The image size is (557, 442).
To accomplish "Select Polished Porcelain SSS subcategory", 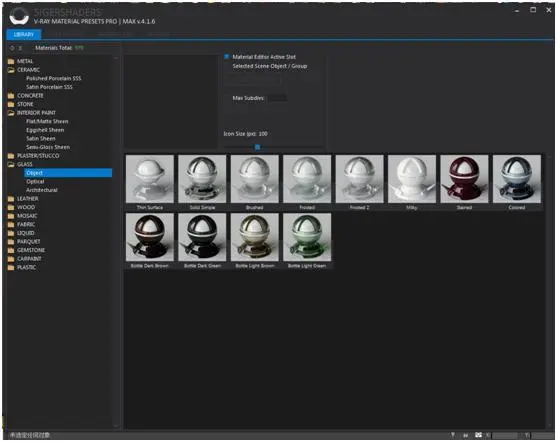I will (54, 78).
